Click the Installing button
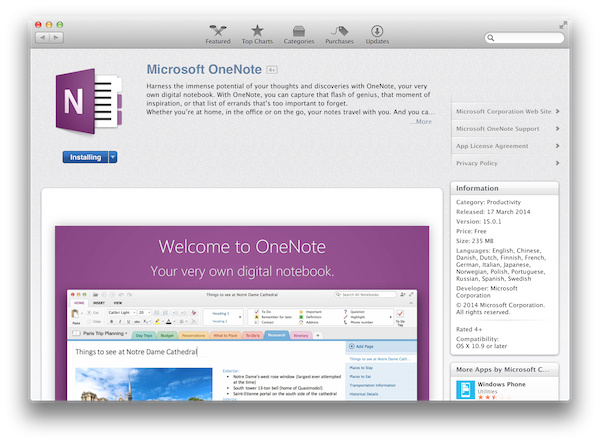Image resolution: width=600 pixels, height=443 pixels. 85,157
